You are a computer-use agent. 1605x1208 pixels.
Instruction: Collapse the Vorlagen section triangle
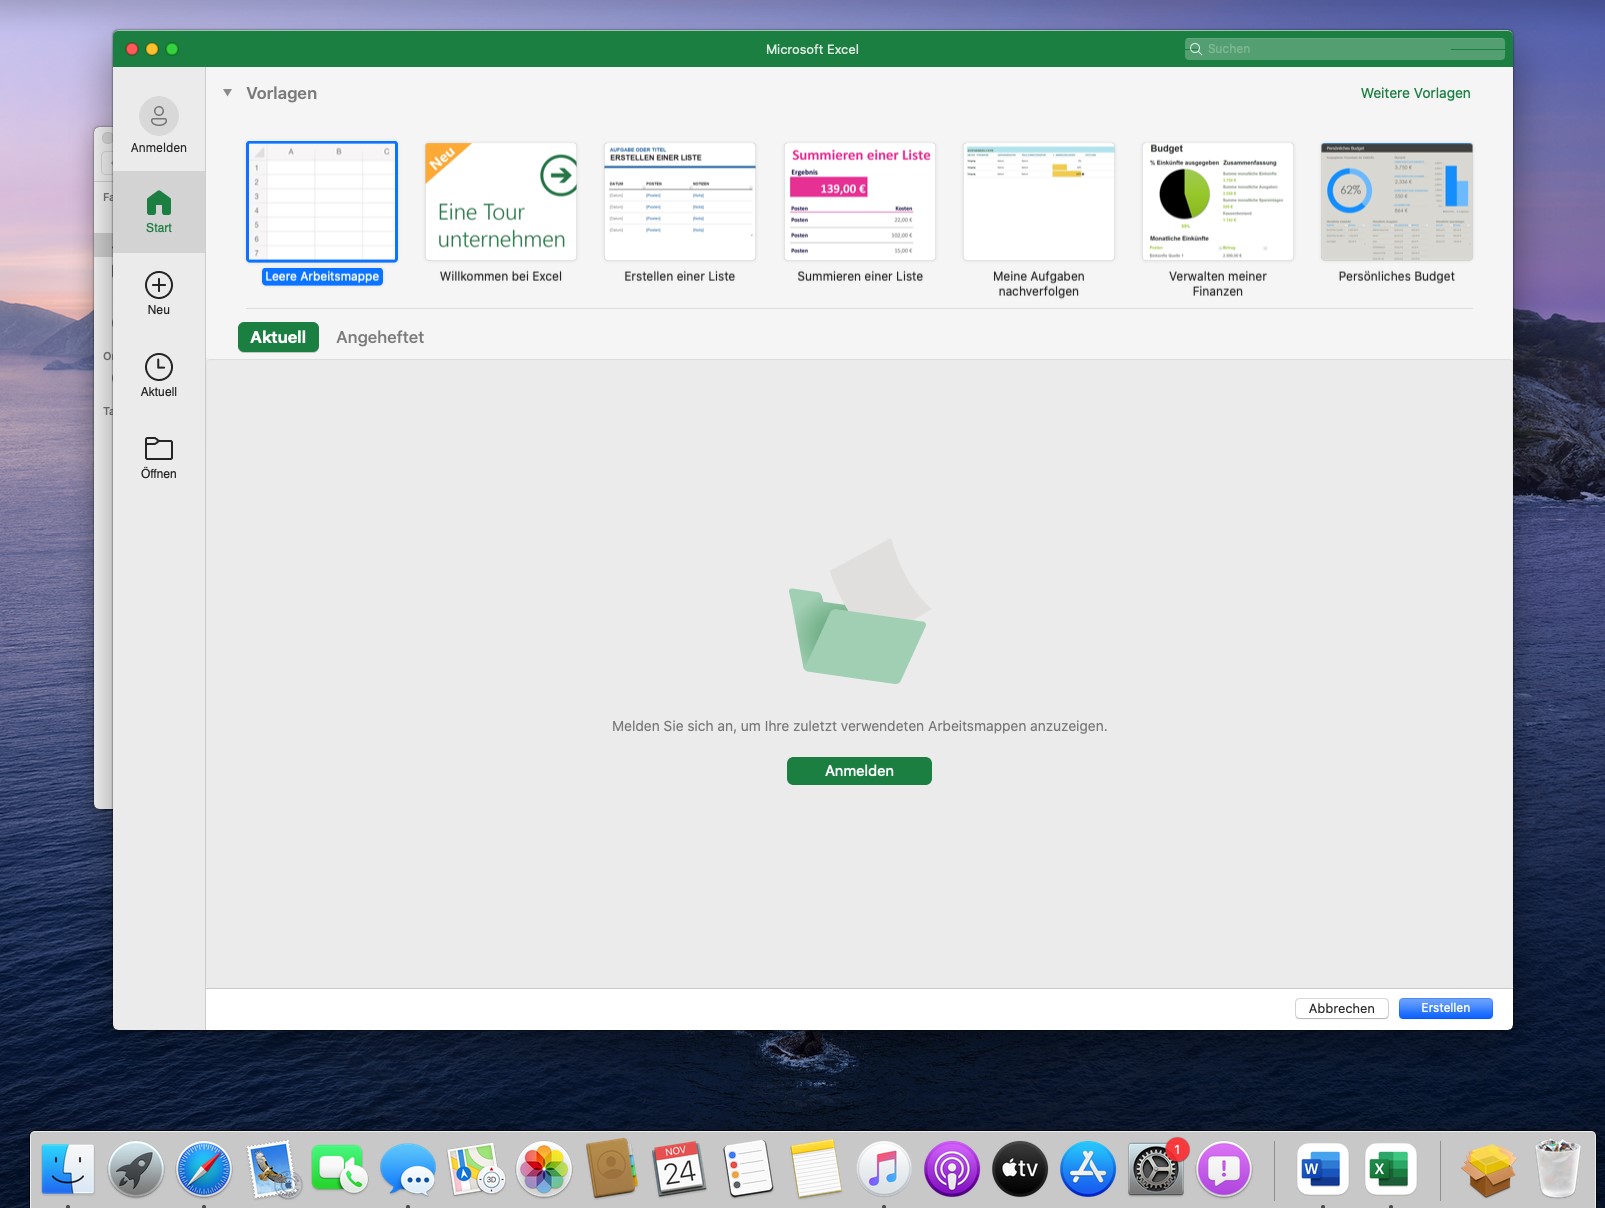[x=228, y=93]
